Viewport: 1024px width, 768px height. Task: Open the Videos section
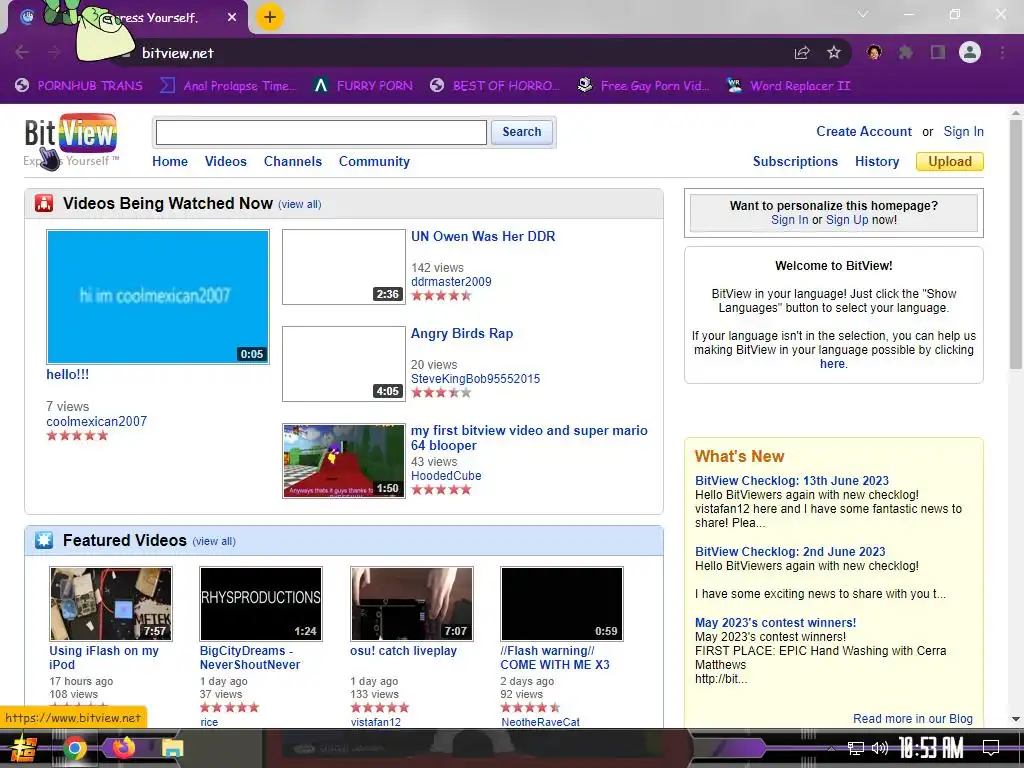(225, 161)
